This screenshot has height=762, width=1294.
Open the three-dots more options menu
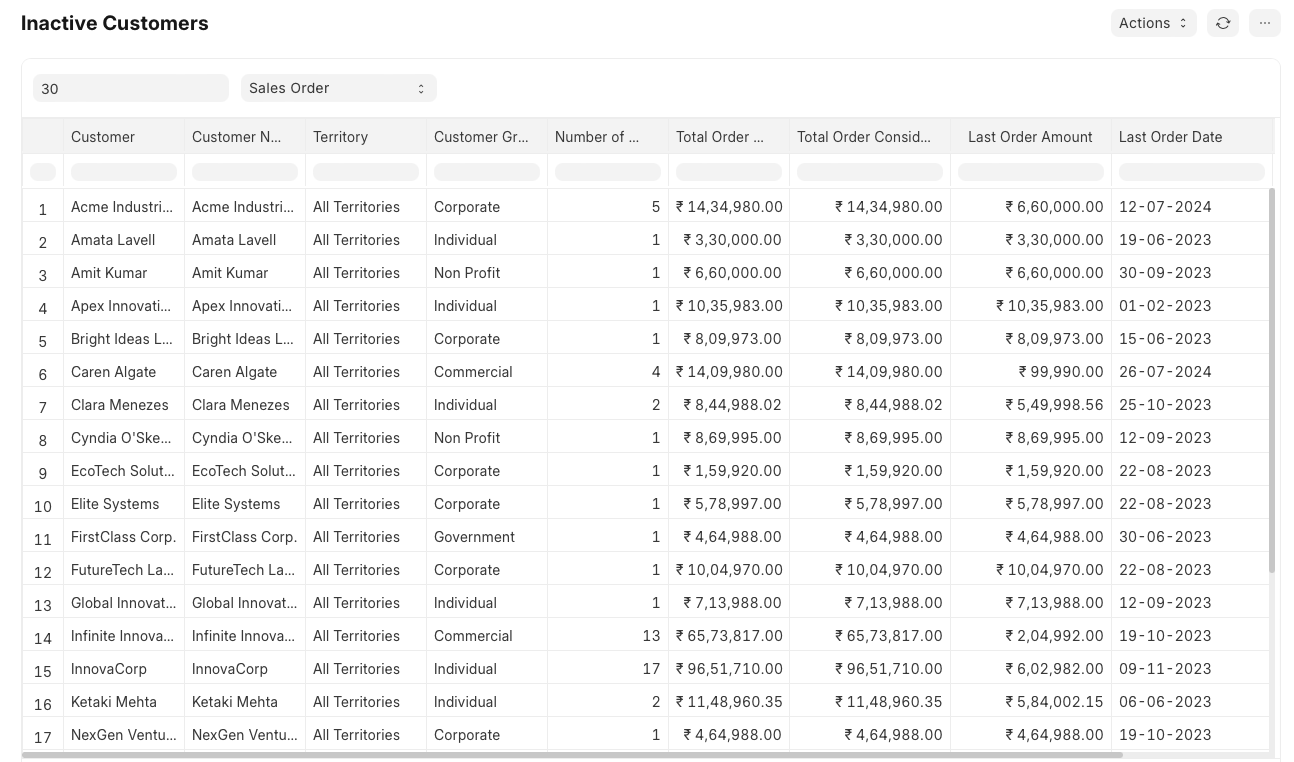[1264, 23]
